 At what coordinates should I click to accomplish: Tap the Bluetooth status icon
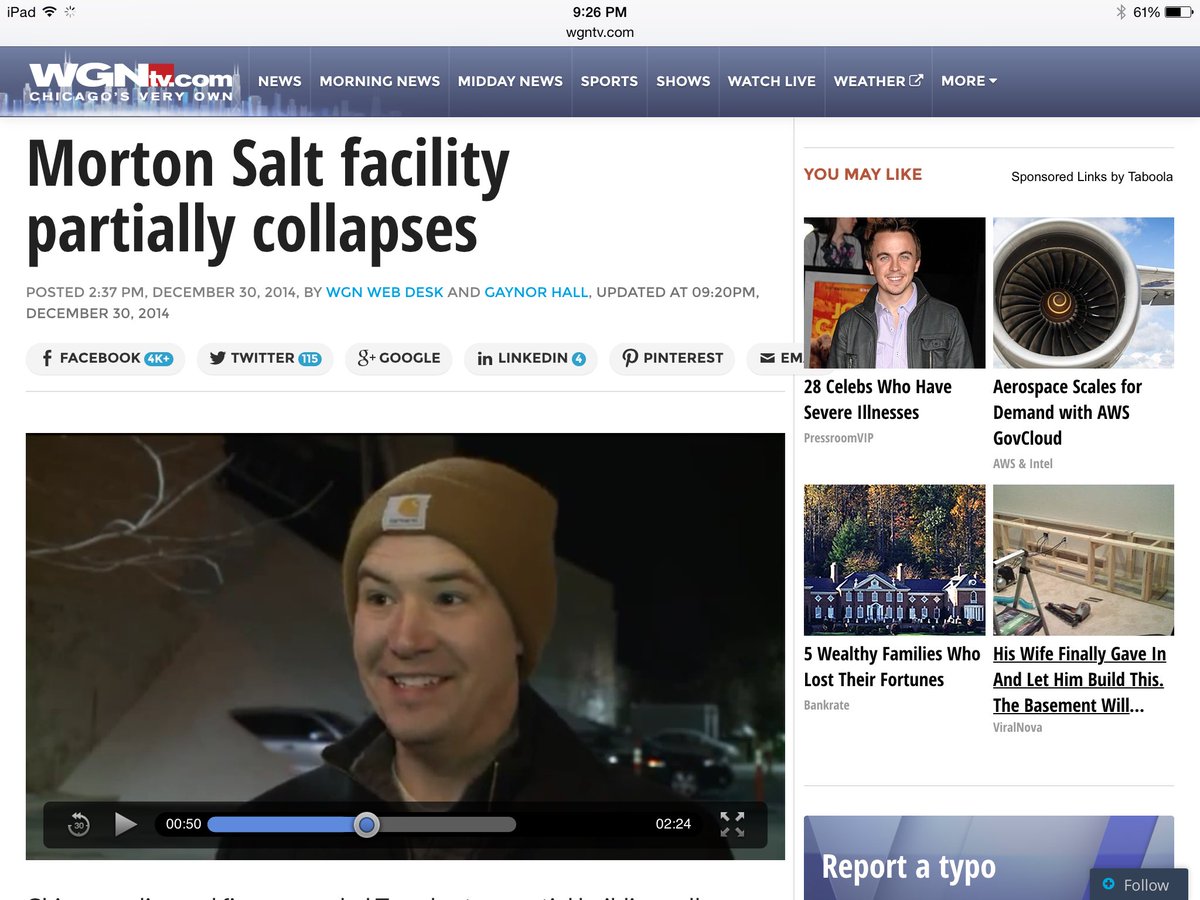pos(1121,12)
